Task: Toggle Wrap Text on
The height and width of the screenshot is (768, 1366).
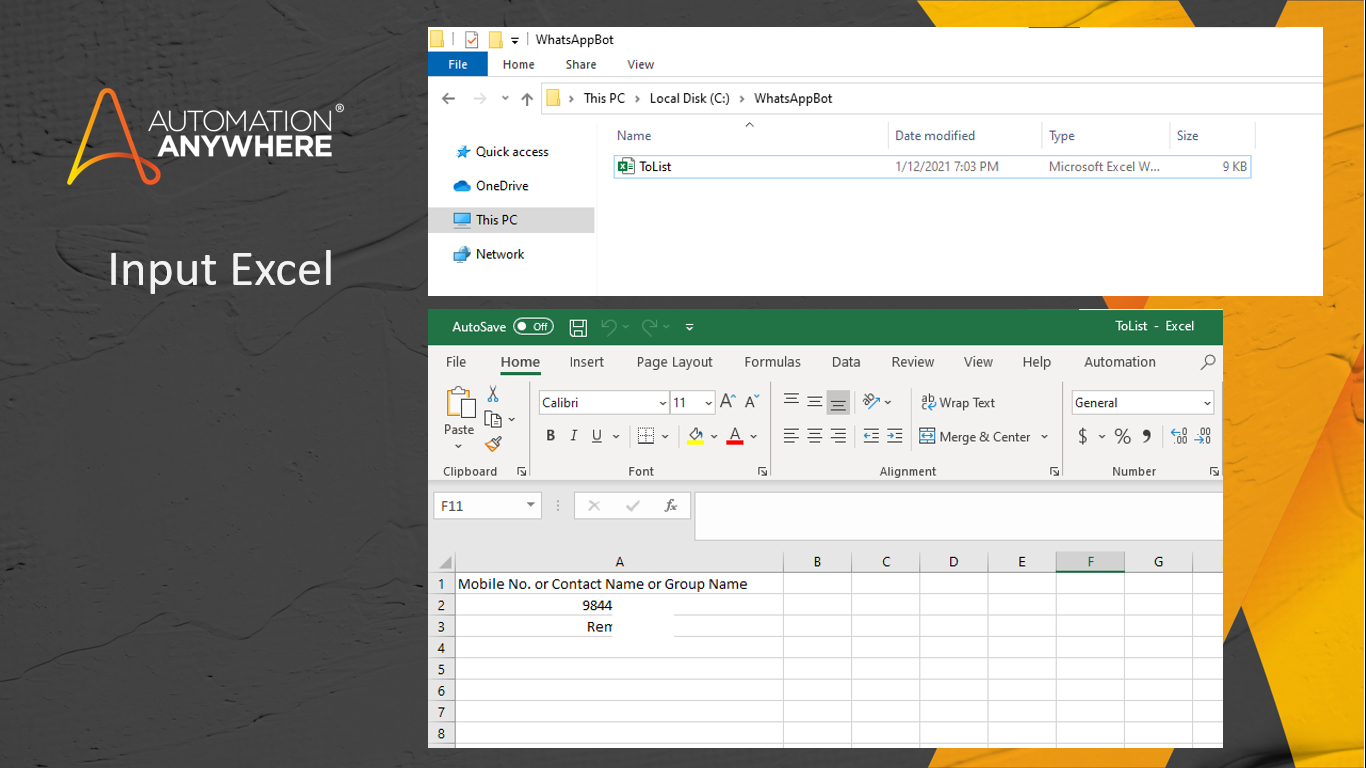Action: tap(957, 403)
